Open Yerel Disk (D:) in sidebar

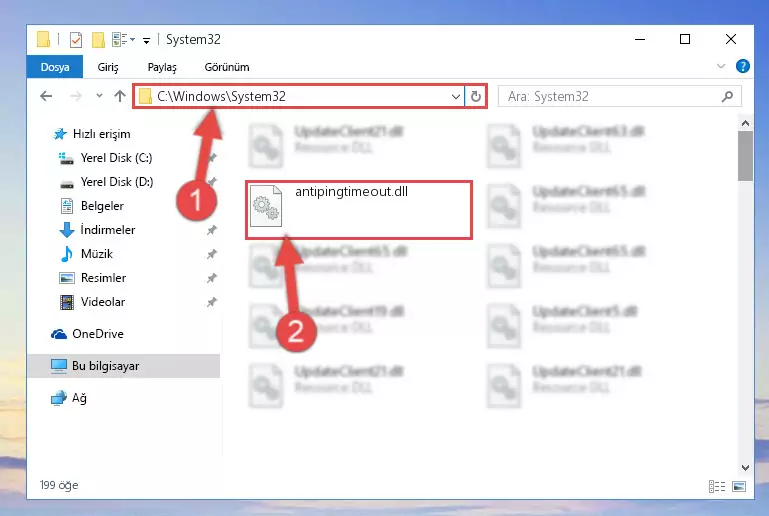click(106, 182)
